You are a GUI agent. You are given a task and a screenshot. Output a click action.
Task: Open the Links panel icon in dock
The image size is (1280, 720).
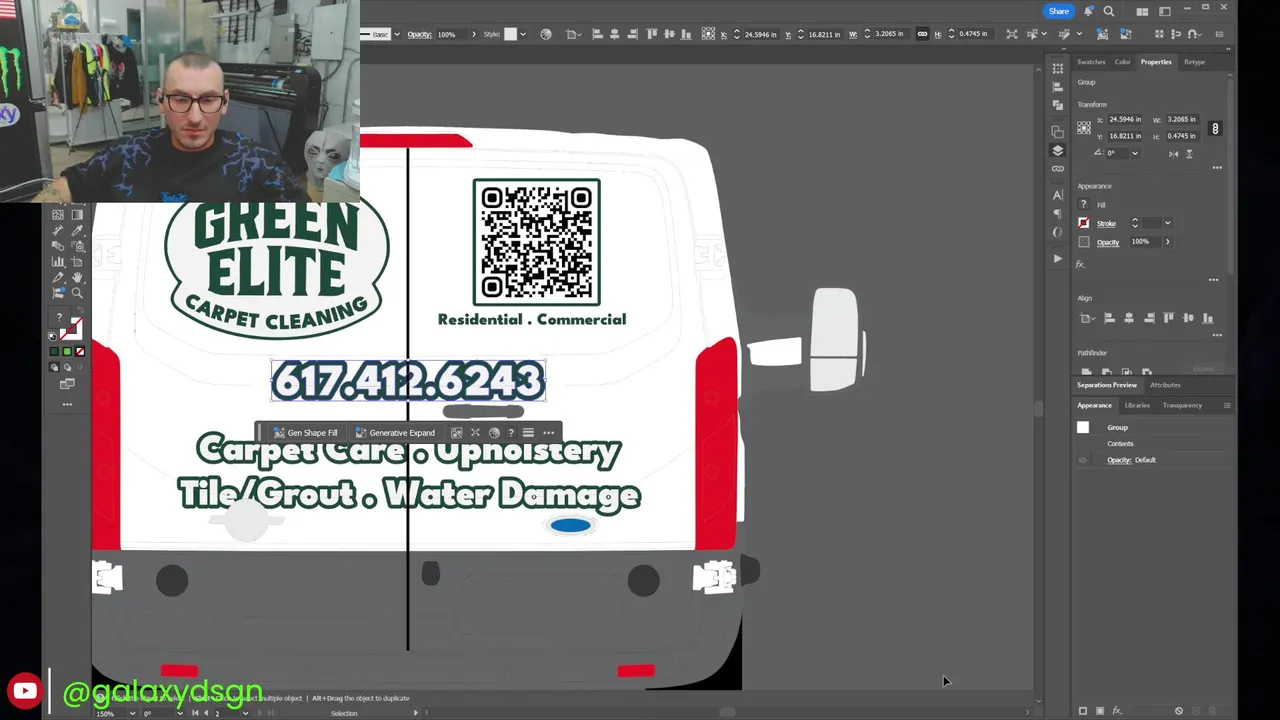pyautogui.click(x=1057, y=168)
